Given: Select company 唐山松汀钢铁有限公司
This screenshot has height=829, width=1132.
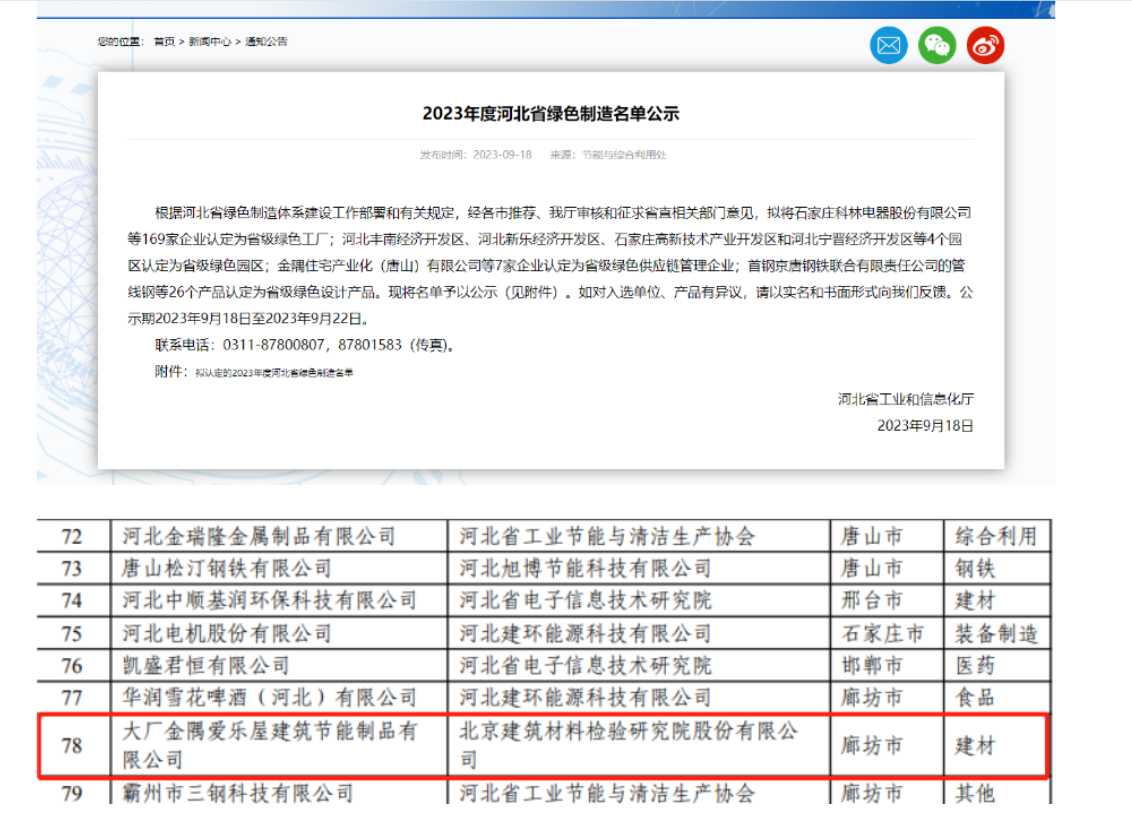Looking at the screenshot, I should 279,569.
